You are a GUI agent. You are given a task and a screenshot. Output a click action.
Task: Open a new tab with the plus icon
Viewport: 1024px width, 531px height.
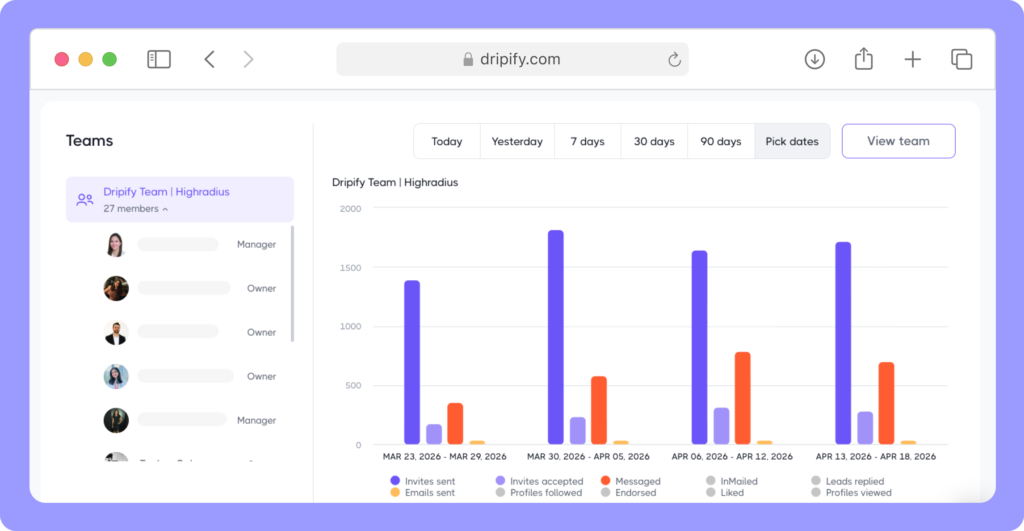(912, 59)
